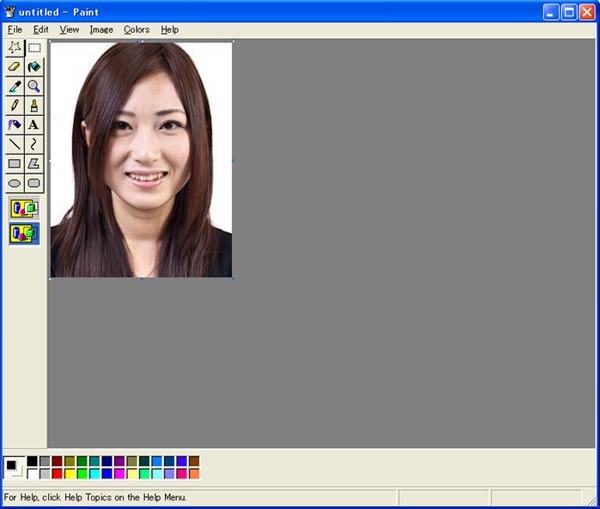
Task: Open the Help menu
Action: [170, 30]
